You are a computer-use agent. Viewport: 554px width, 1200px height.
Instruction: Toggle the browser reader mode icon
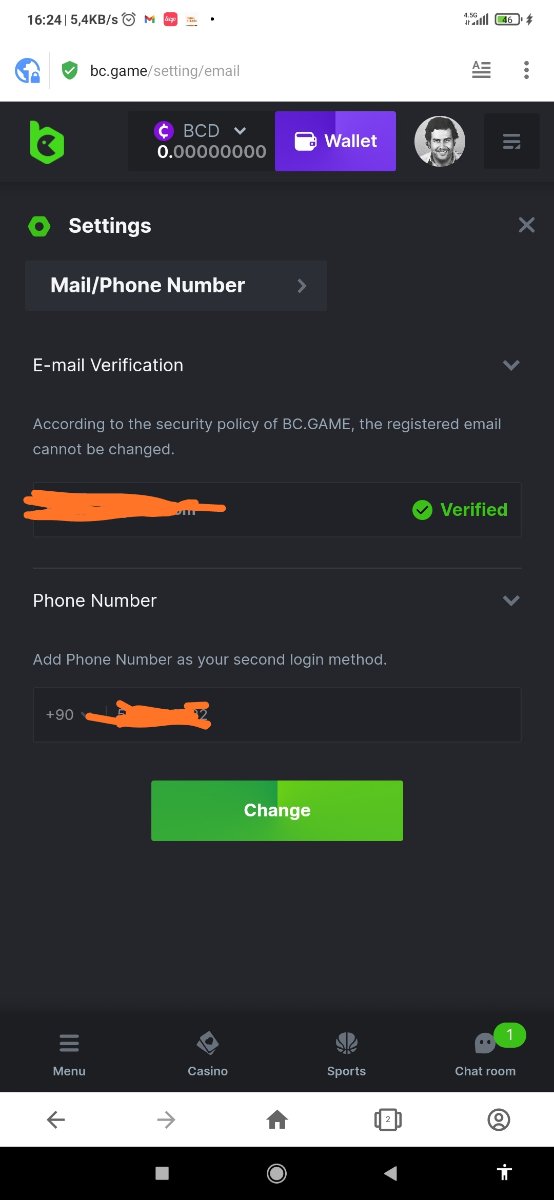(481, 70)
